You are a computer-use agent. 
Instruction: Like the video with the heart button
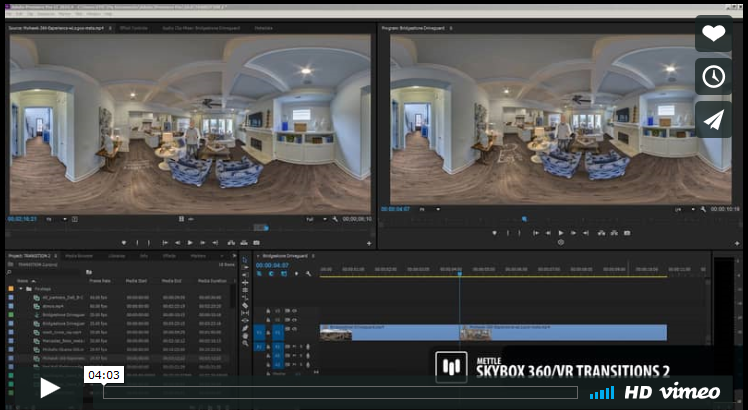tap(714, 33)
